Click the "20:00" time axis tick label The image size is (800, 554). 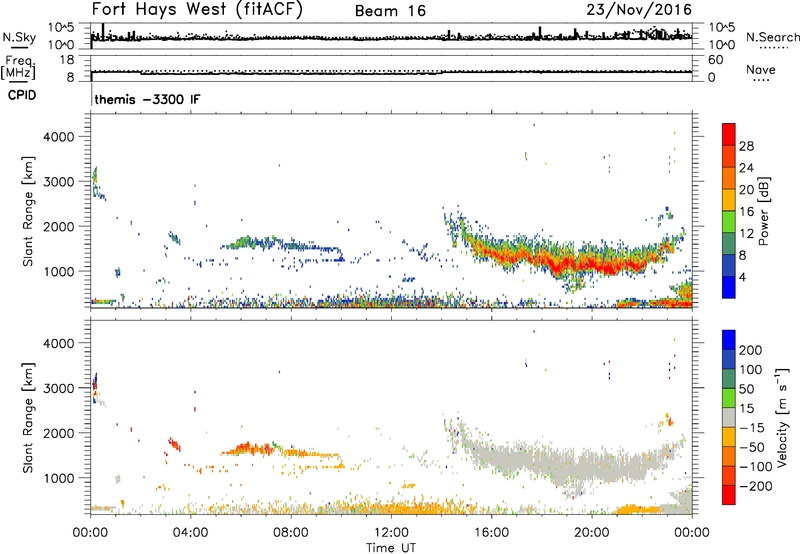pos(591,533)
